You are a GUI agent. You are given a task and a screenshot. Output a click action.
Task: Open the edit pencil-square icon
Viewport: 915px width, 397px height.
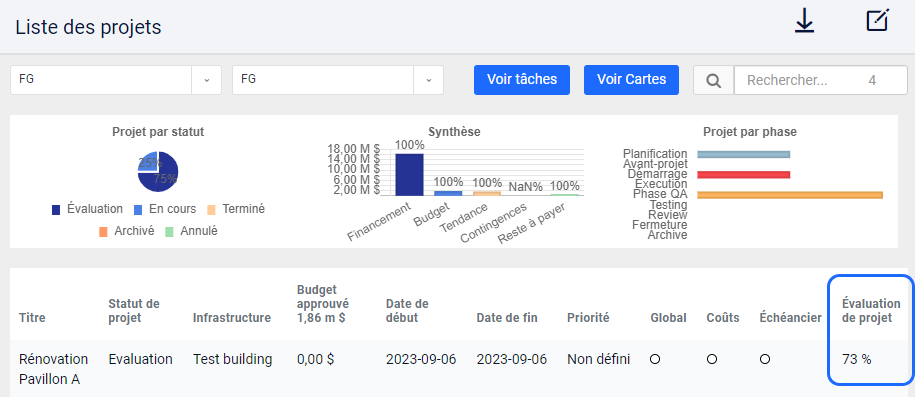click(x=877, y=20)
